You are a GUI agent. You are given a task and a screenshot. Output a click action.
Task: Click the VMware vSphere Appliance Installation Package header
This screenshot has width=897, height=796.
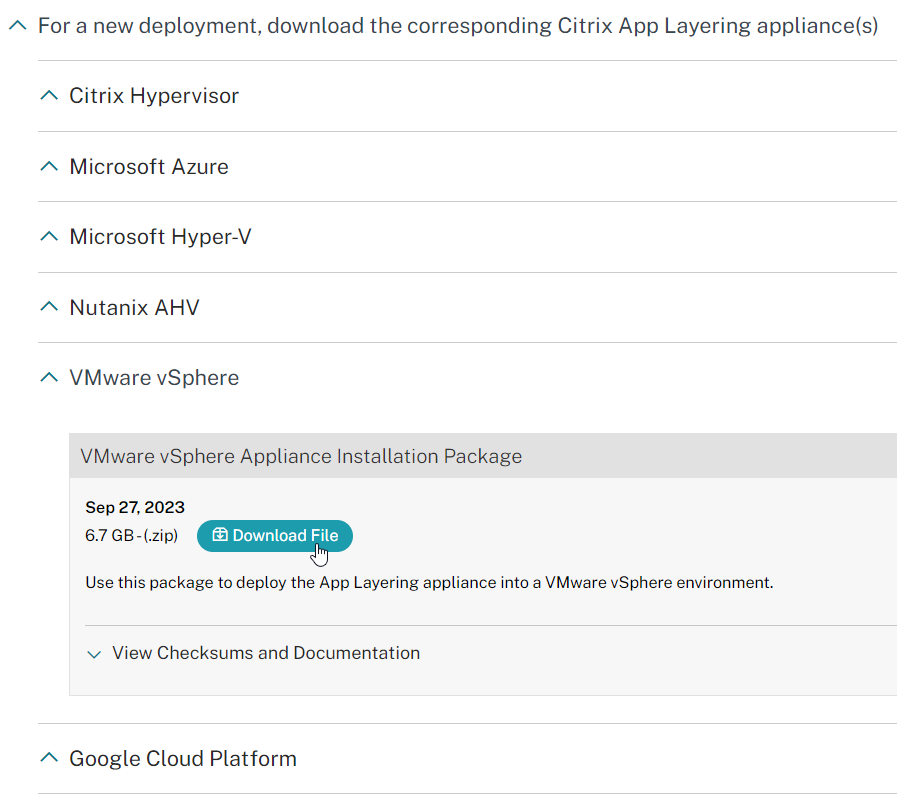click(483, 456)
